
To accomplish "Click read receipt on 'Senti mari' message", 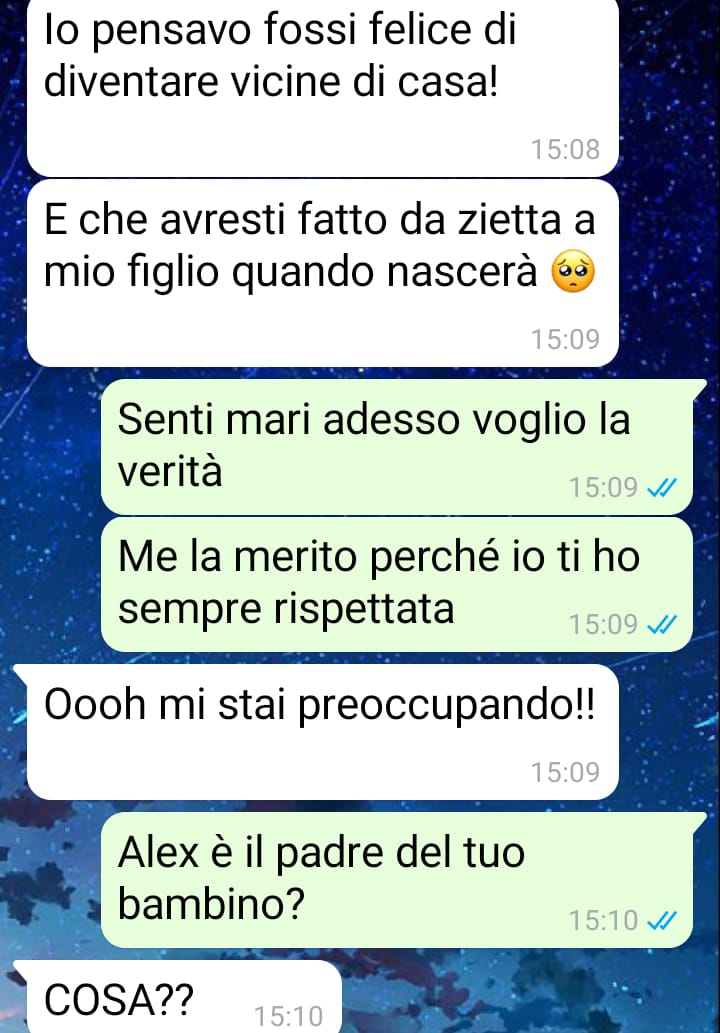I will coord(662,488).
